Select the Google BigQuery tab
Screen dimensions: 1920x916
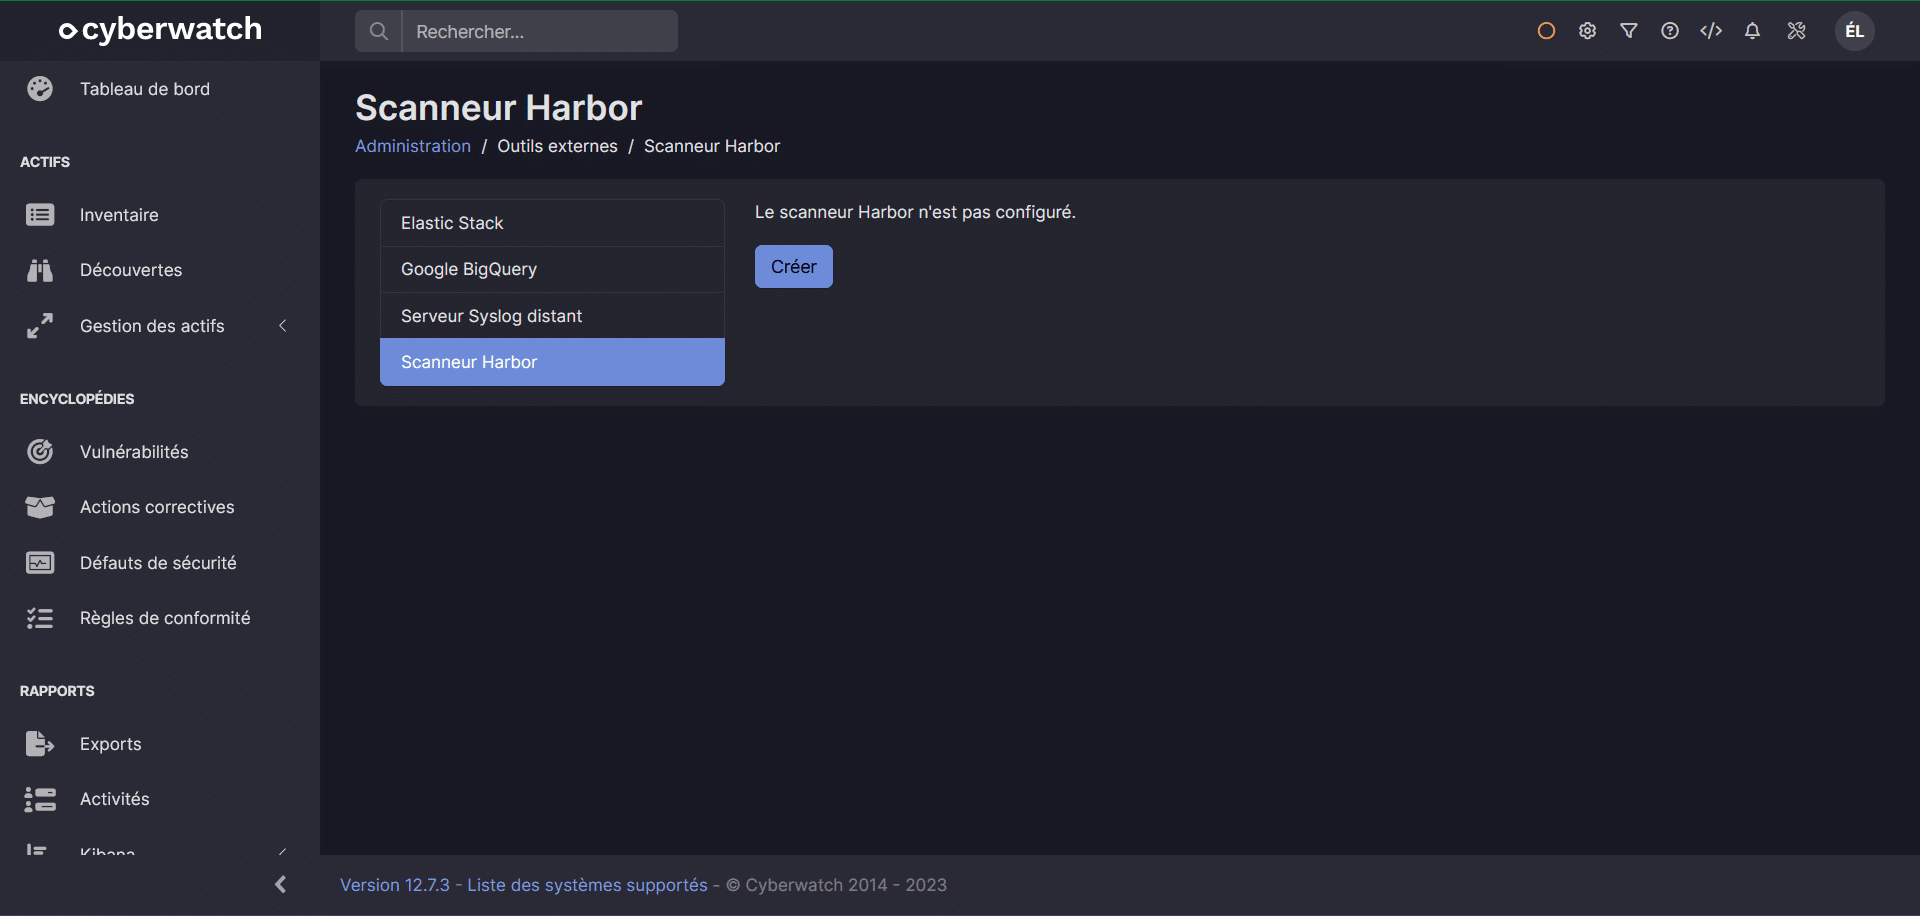tap(552, 269)
